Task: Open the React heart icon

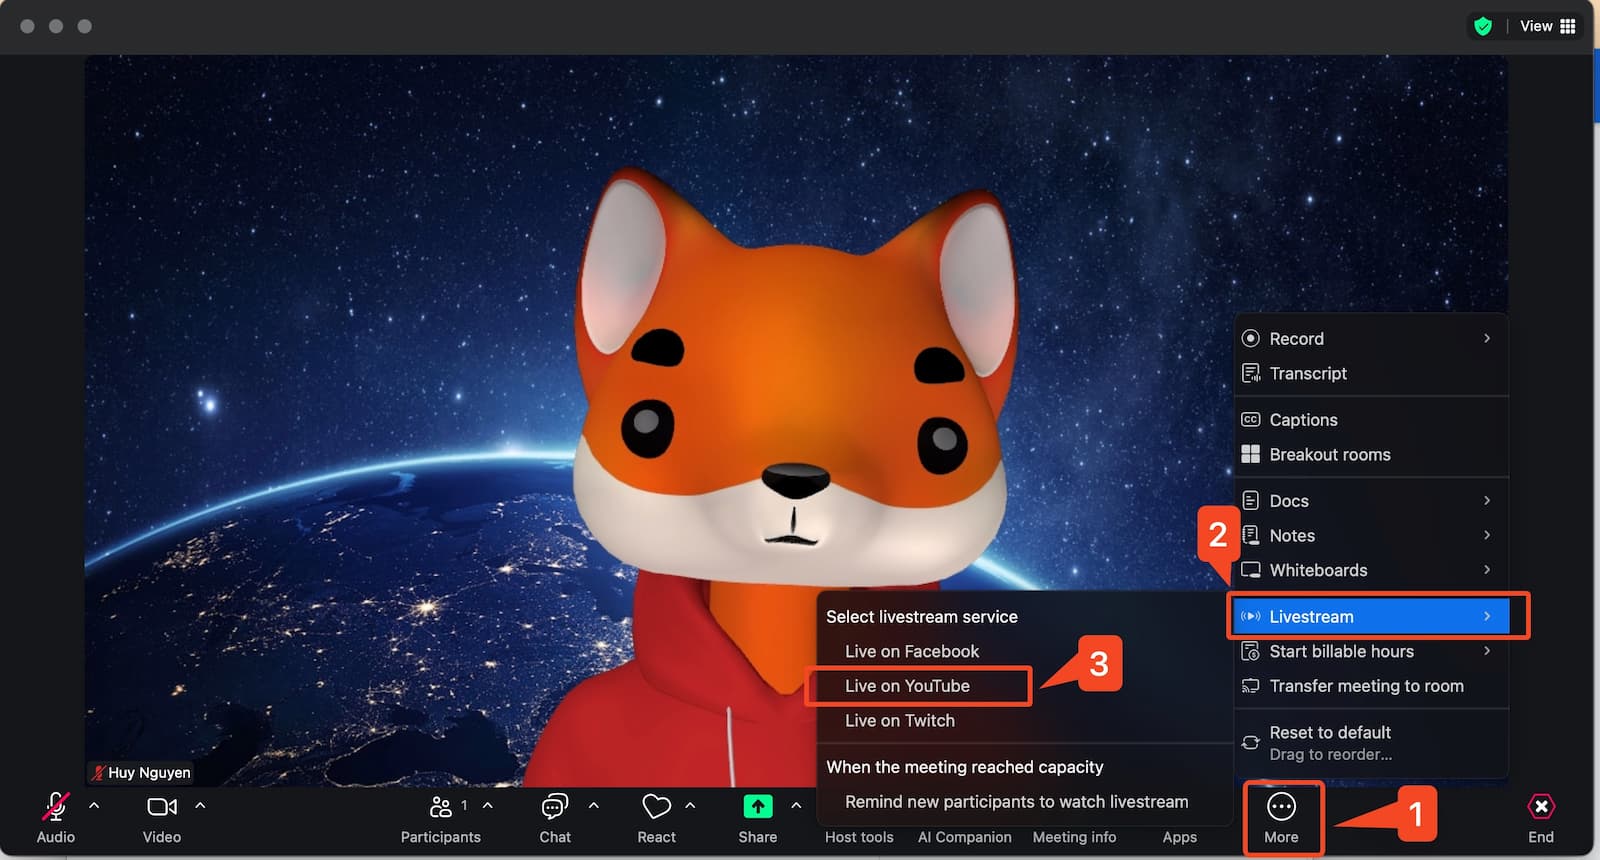Action: point(656,806)
